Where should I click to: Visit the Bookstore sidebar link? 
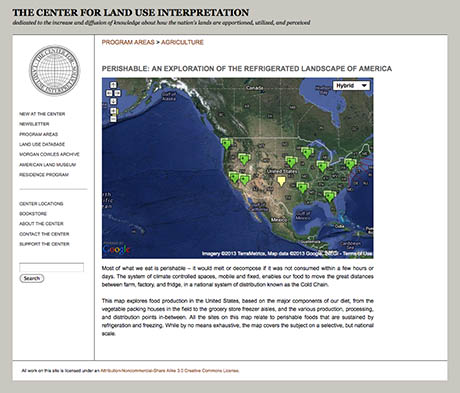33,214
